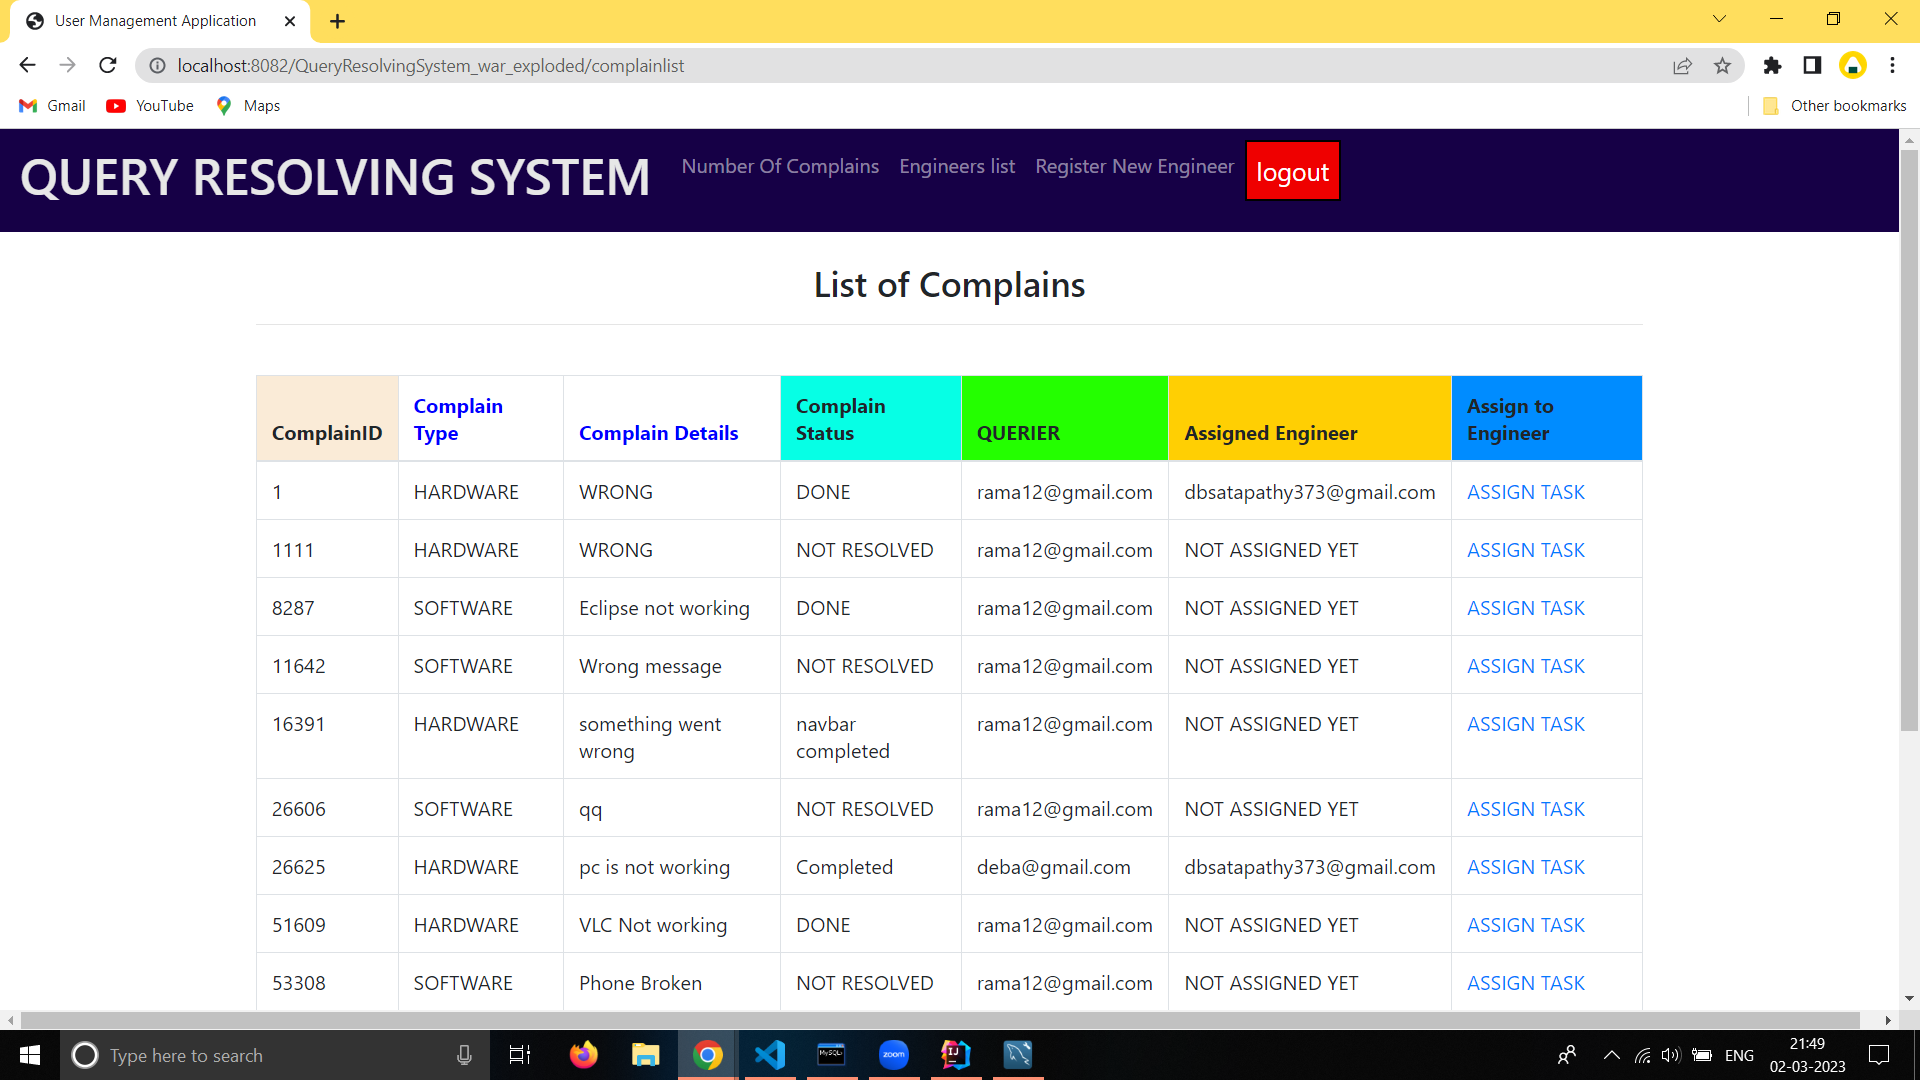Click the vertical page scrollbar
Viewport: 1920px width, 1080px height.
pyautogui.click(x=1909, y=440)
